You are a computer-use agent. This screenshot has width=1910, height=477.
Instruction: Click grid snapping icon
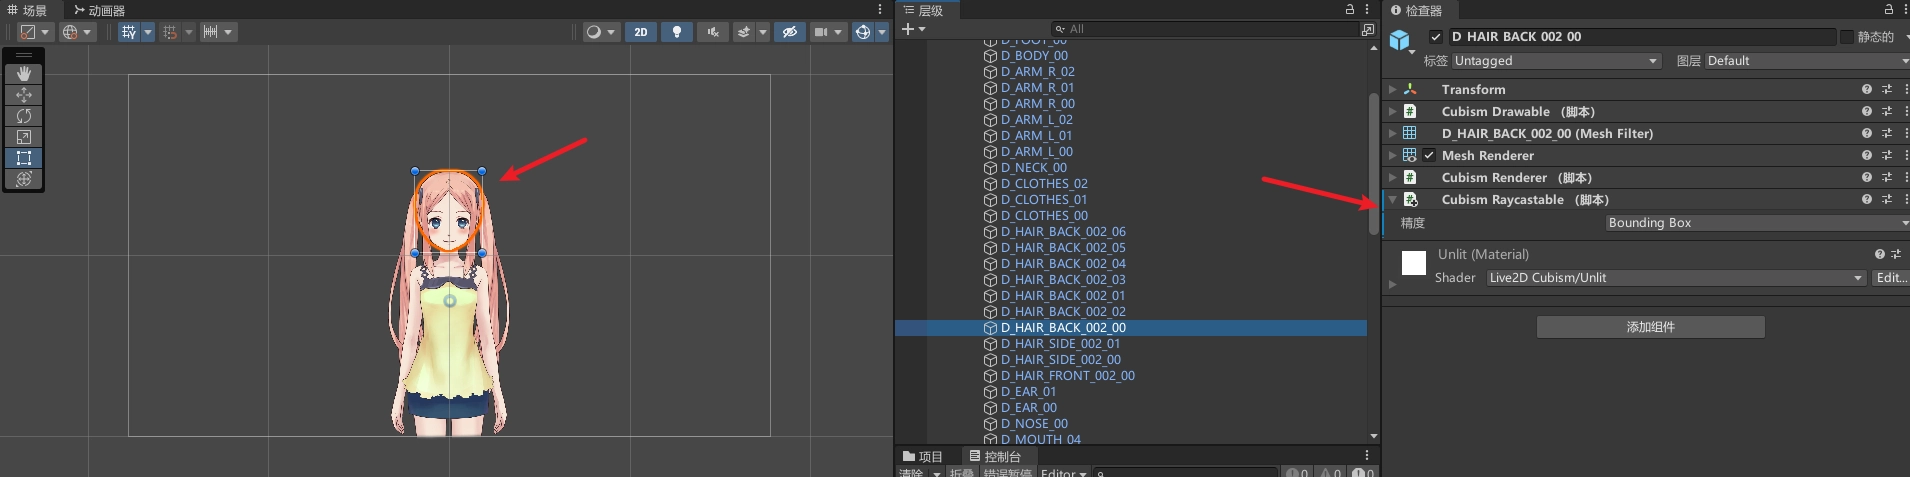coord(170,32)
